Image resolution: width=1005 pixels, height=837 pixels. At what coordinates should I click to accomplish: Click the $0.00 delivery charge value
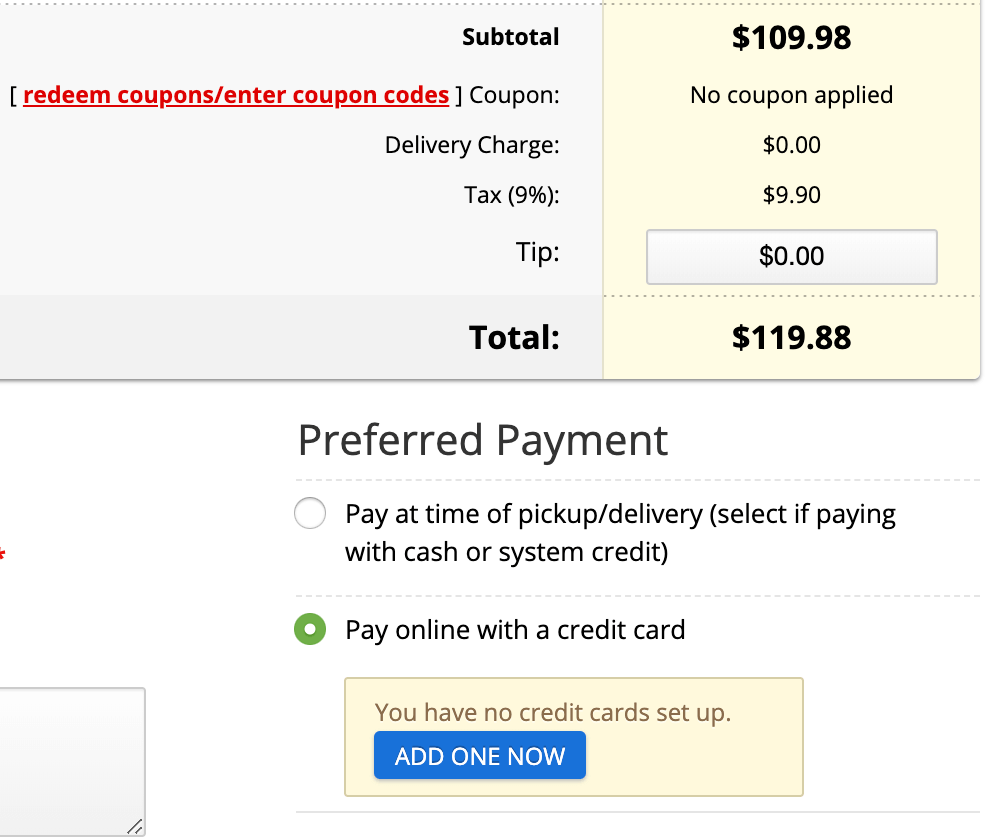[x=791, y=145]
